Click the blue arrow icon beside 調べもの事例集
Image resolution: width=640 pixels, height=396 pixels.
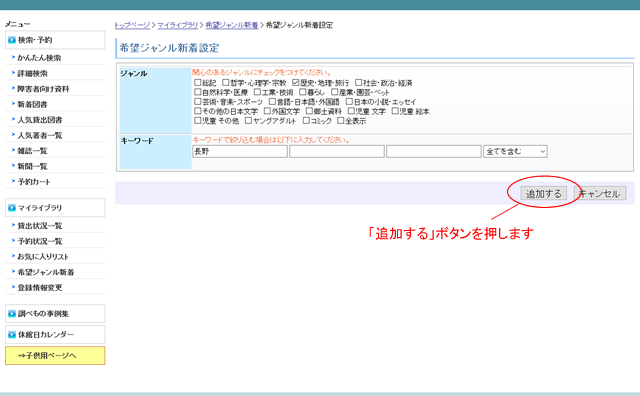12,314
